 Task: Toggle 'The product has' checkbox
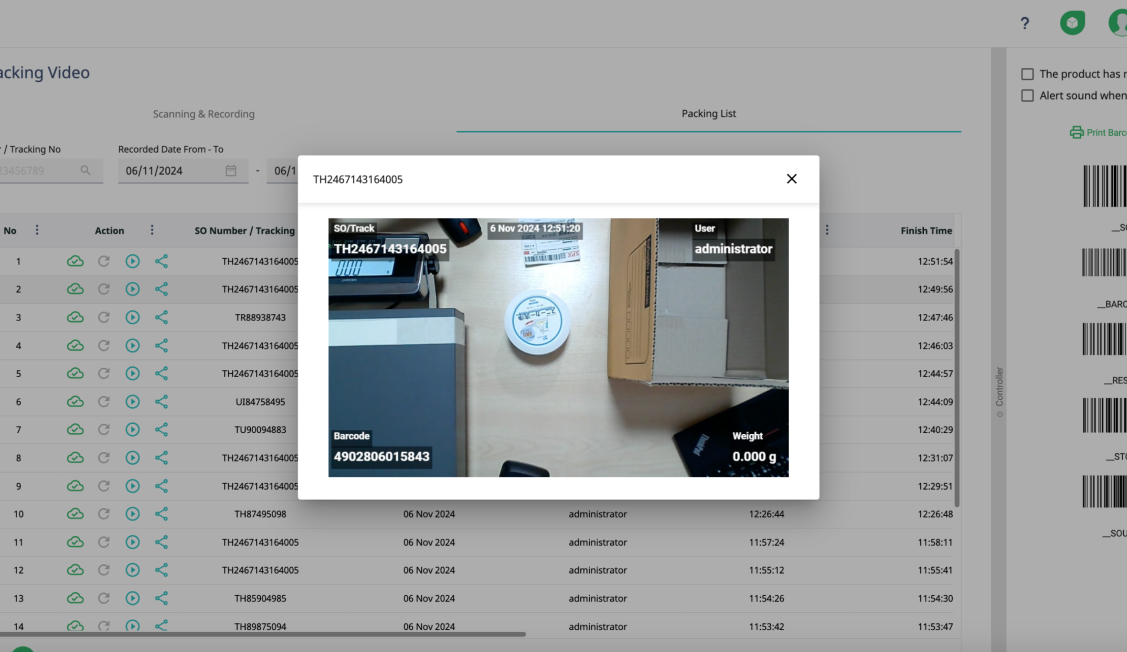1027,74
